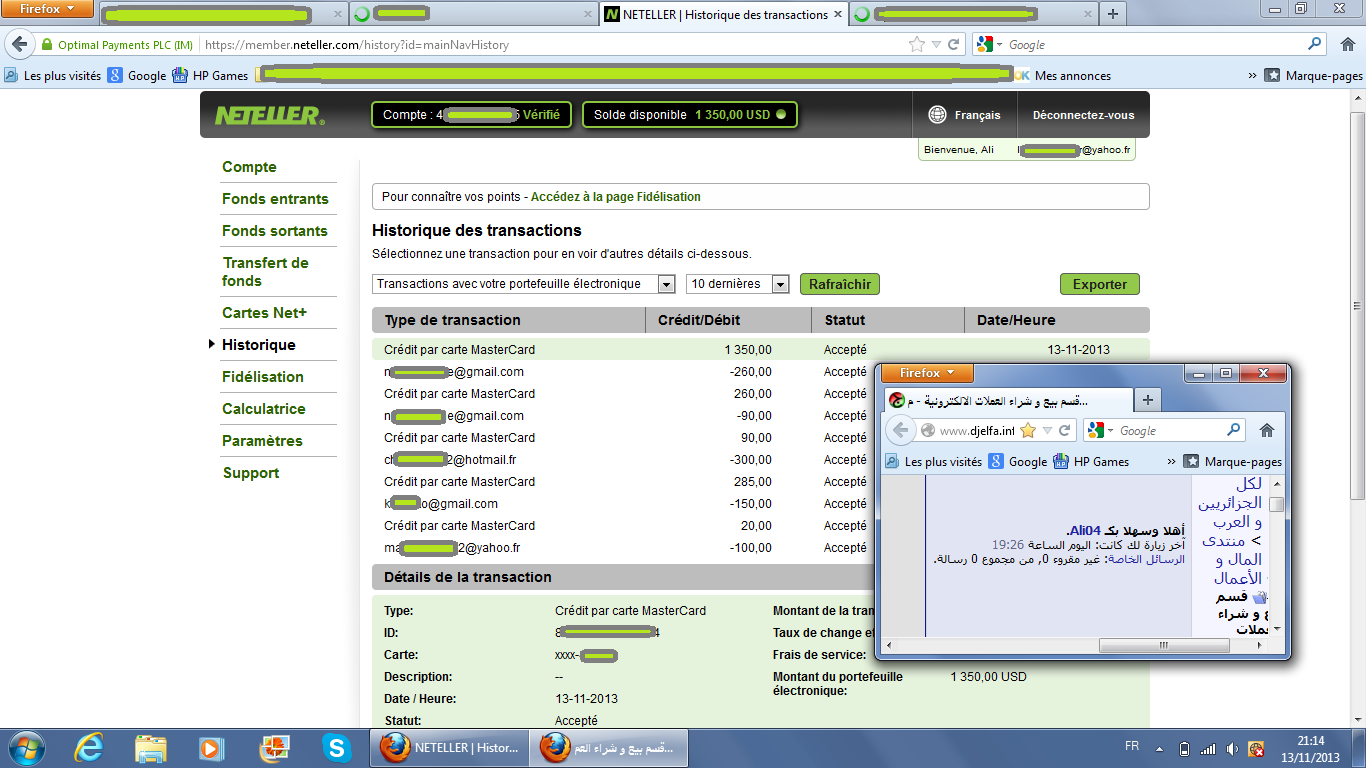Click the Google search field in small window
The height and width of the screenshot is (768, 1366).
(x=1170, y=430)
